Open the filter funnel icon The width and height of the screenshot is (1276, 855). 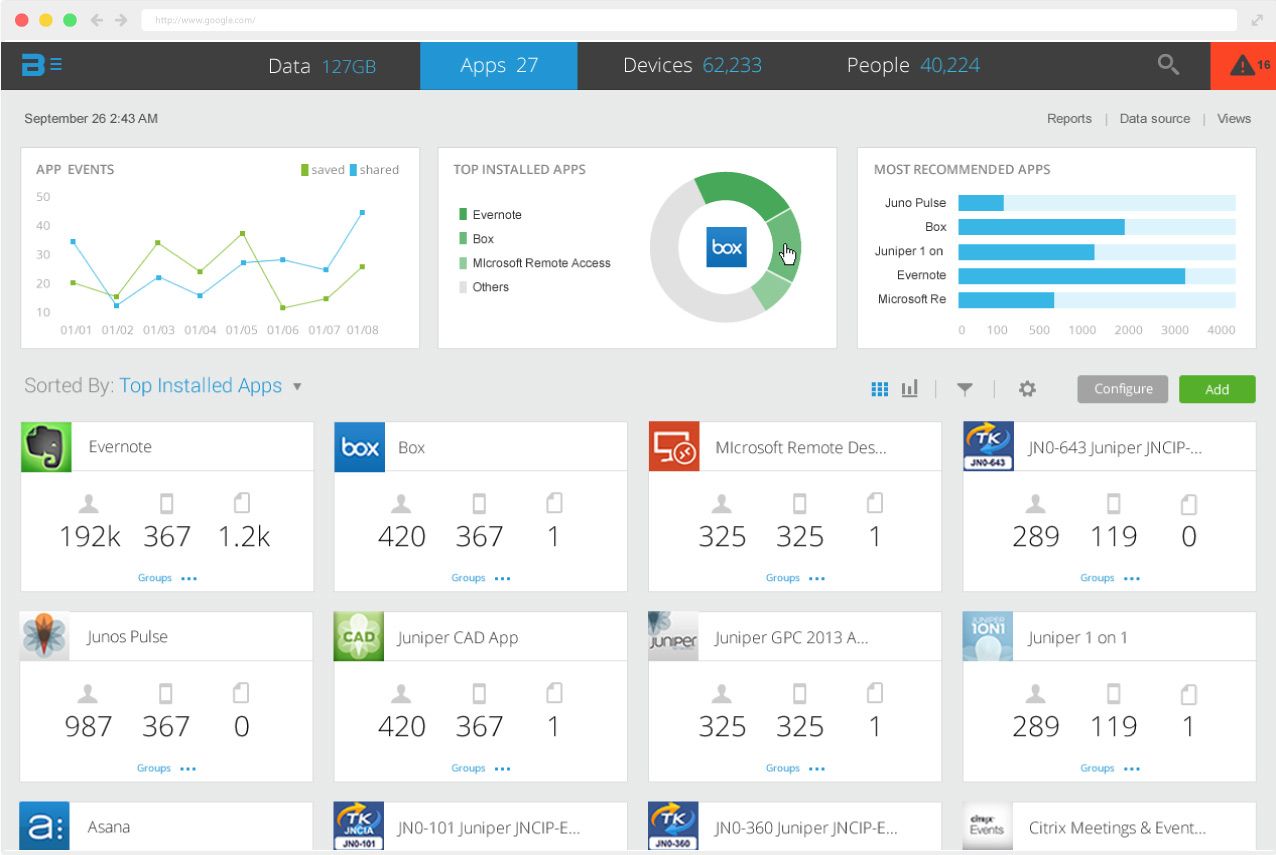(x=965, y=389)
